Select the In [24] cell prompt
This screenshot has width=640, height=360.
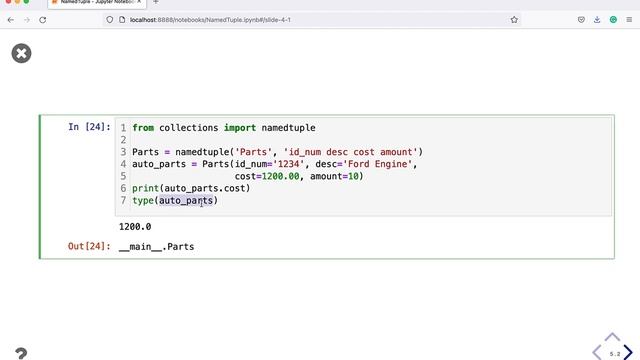[x=89, y=127]
